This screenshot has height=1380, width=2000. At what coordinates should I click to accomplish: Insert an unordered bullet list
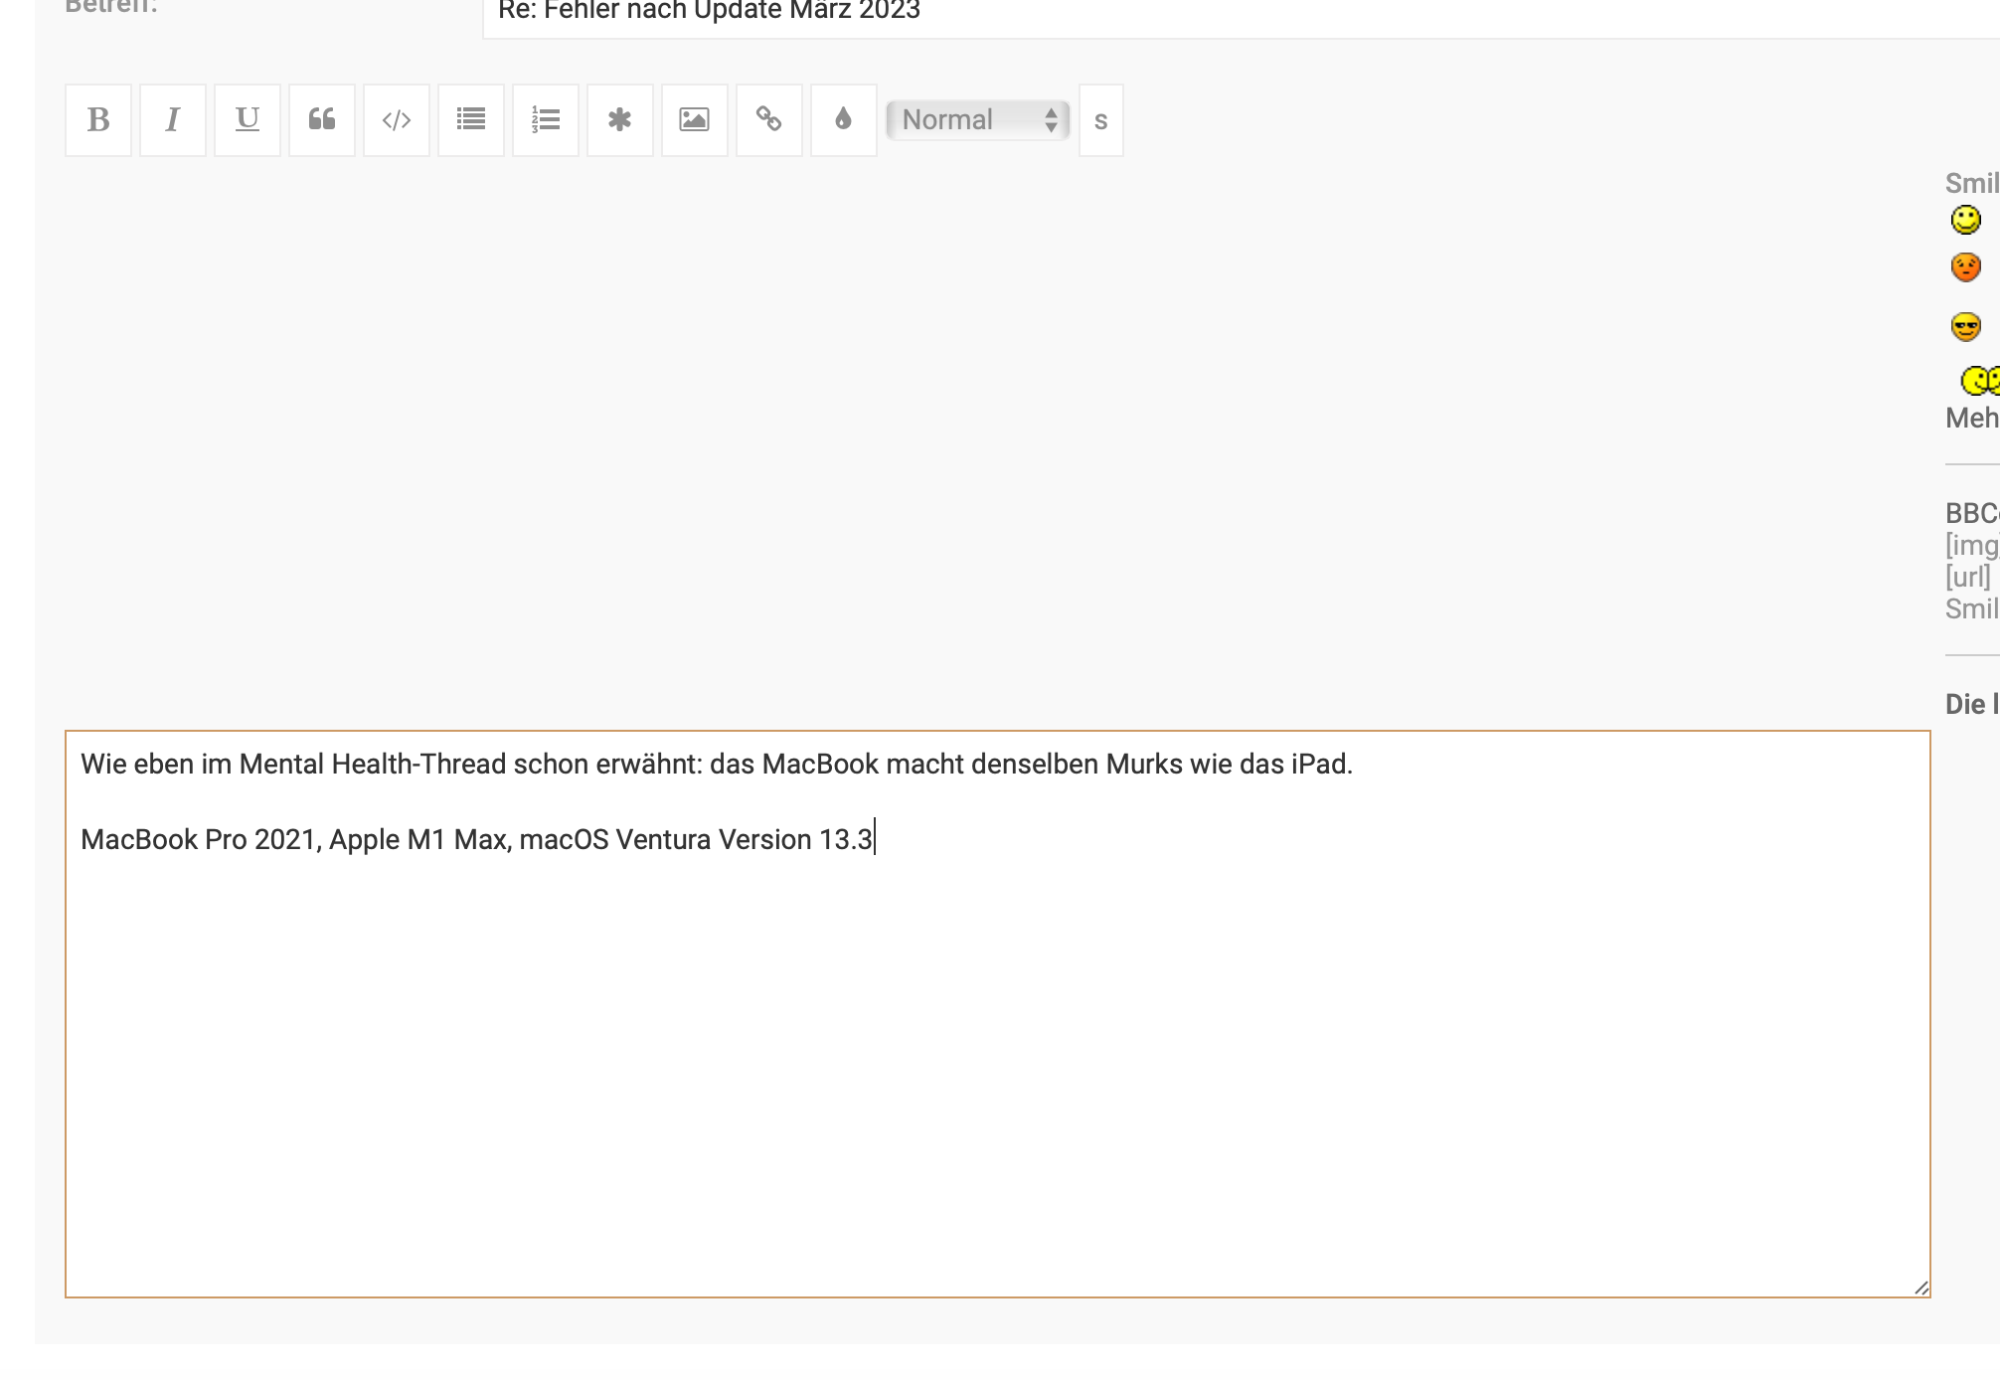coord(471,120)
